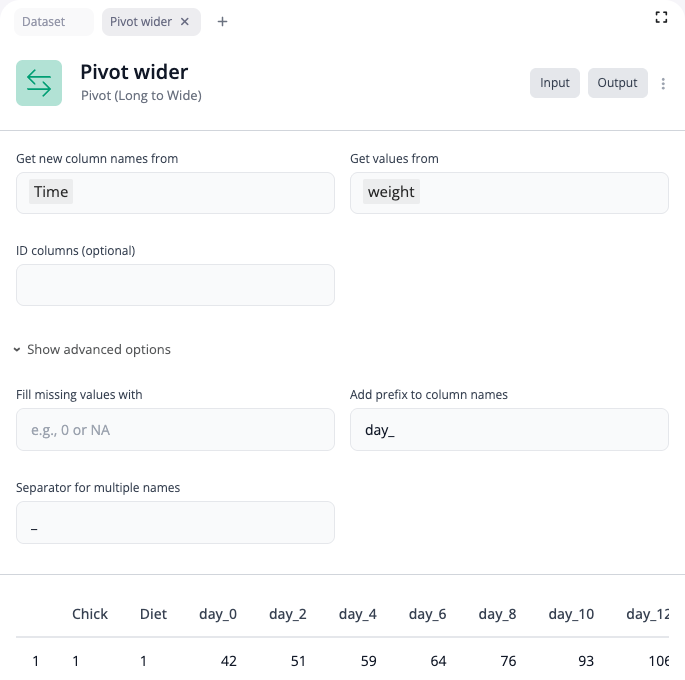Select the Pivot wider tab
The image size is (685, 680).
pyautogui.click(x=140, y=22)
